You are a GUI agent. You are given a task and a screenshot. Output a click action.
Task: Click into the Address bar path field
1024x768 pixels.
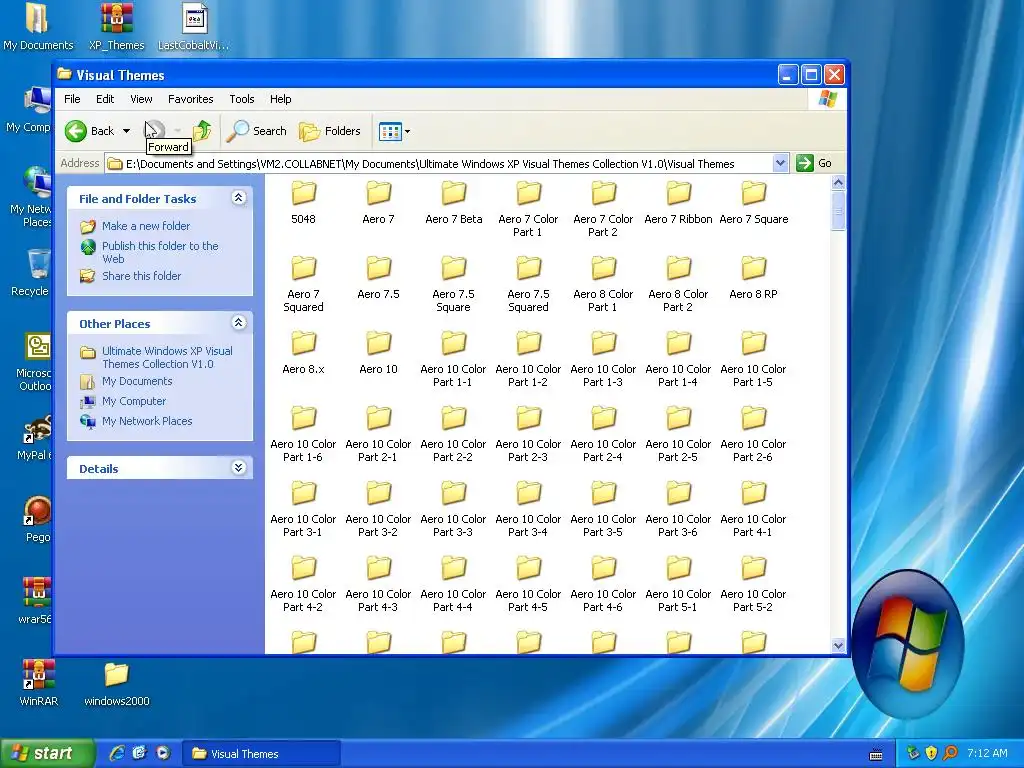[x=440, y=164]
